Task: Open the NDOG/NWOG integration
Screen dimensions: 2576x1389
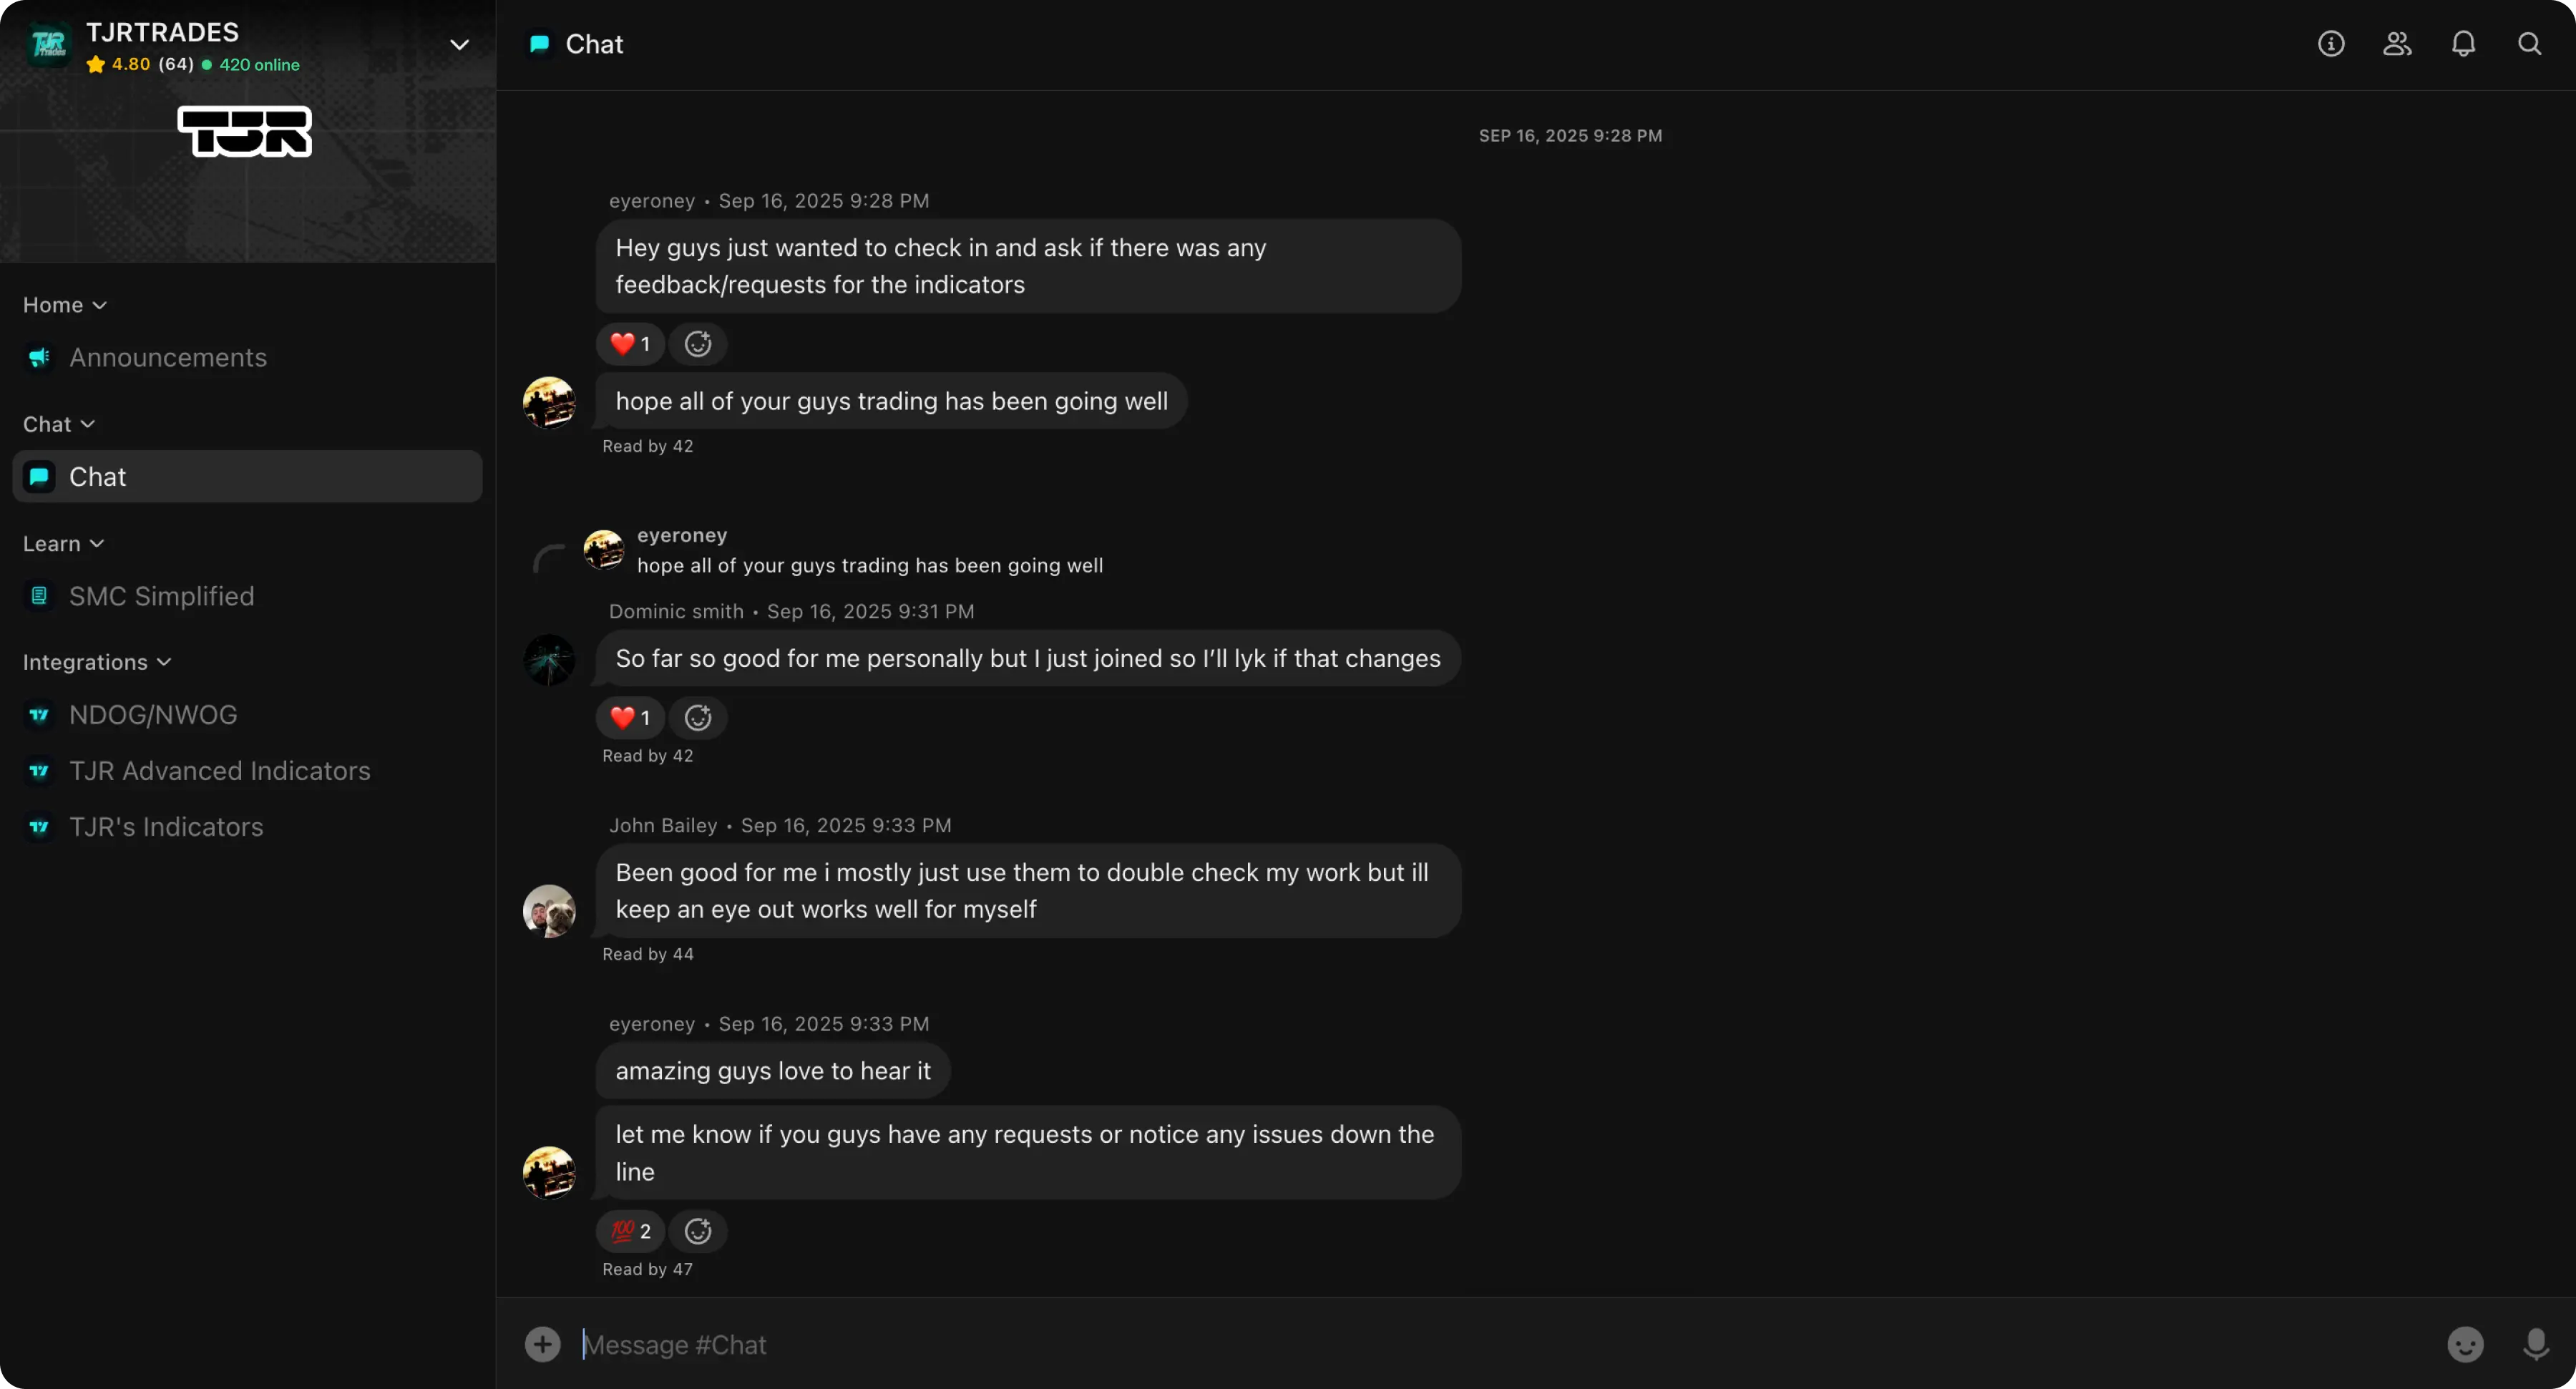Action: (152, 714)
